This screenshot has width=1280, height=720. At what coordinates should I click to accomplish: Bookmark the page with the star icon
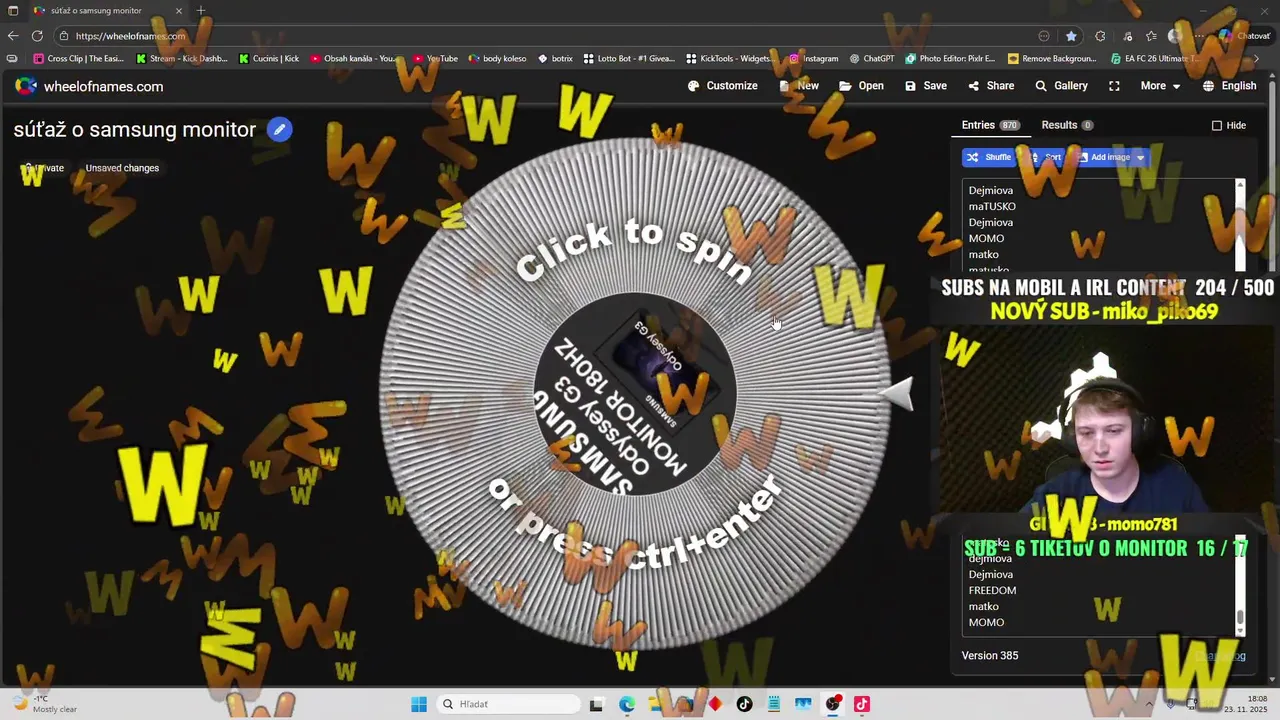[x=1071, y=36]
